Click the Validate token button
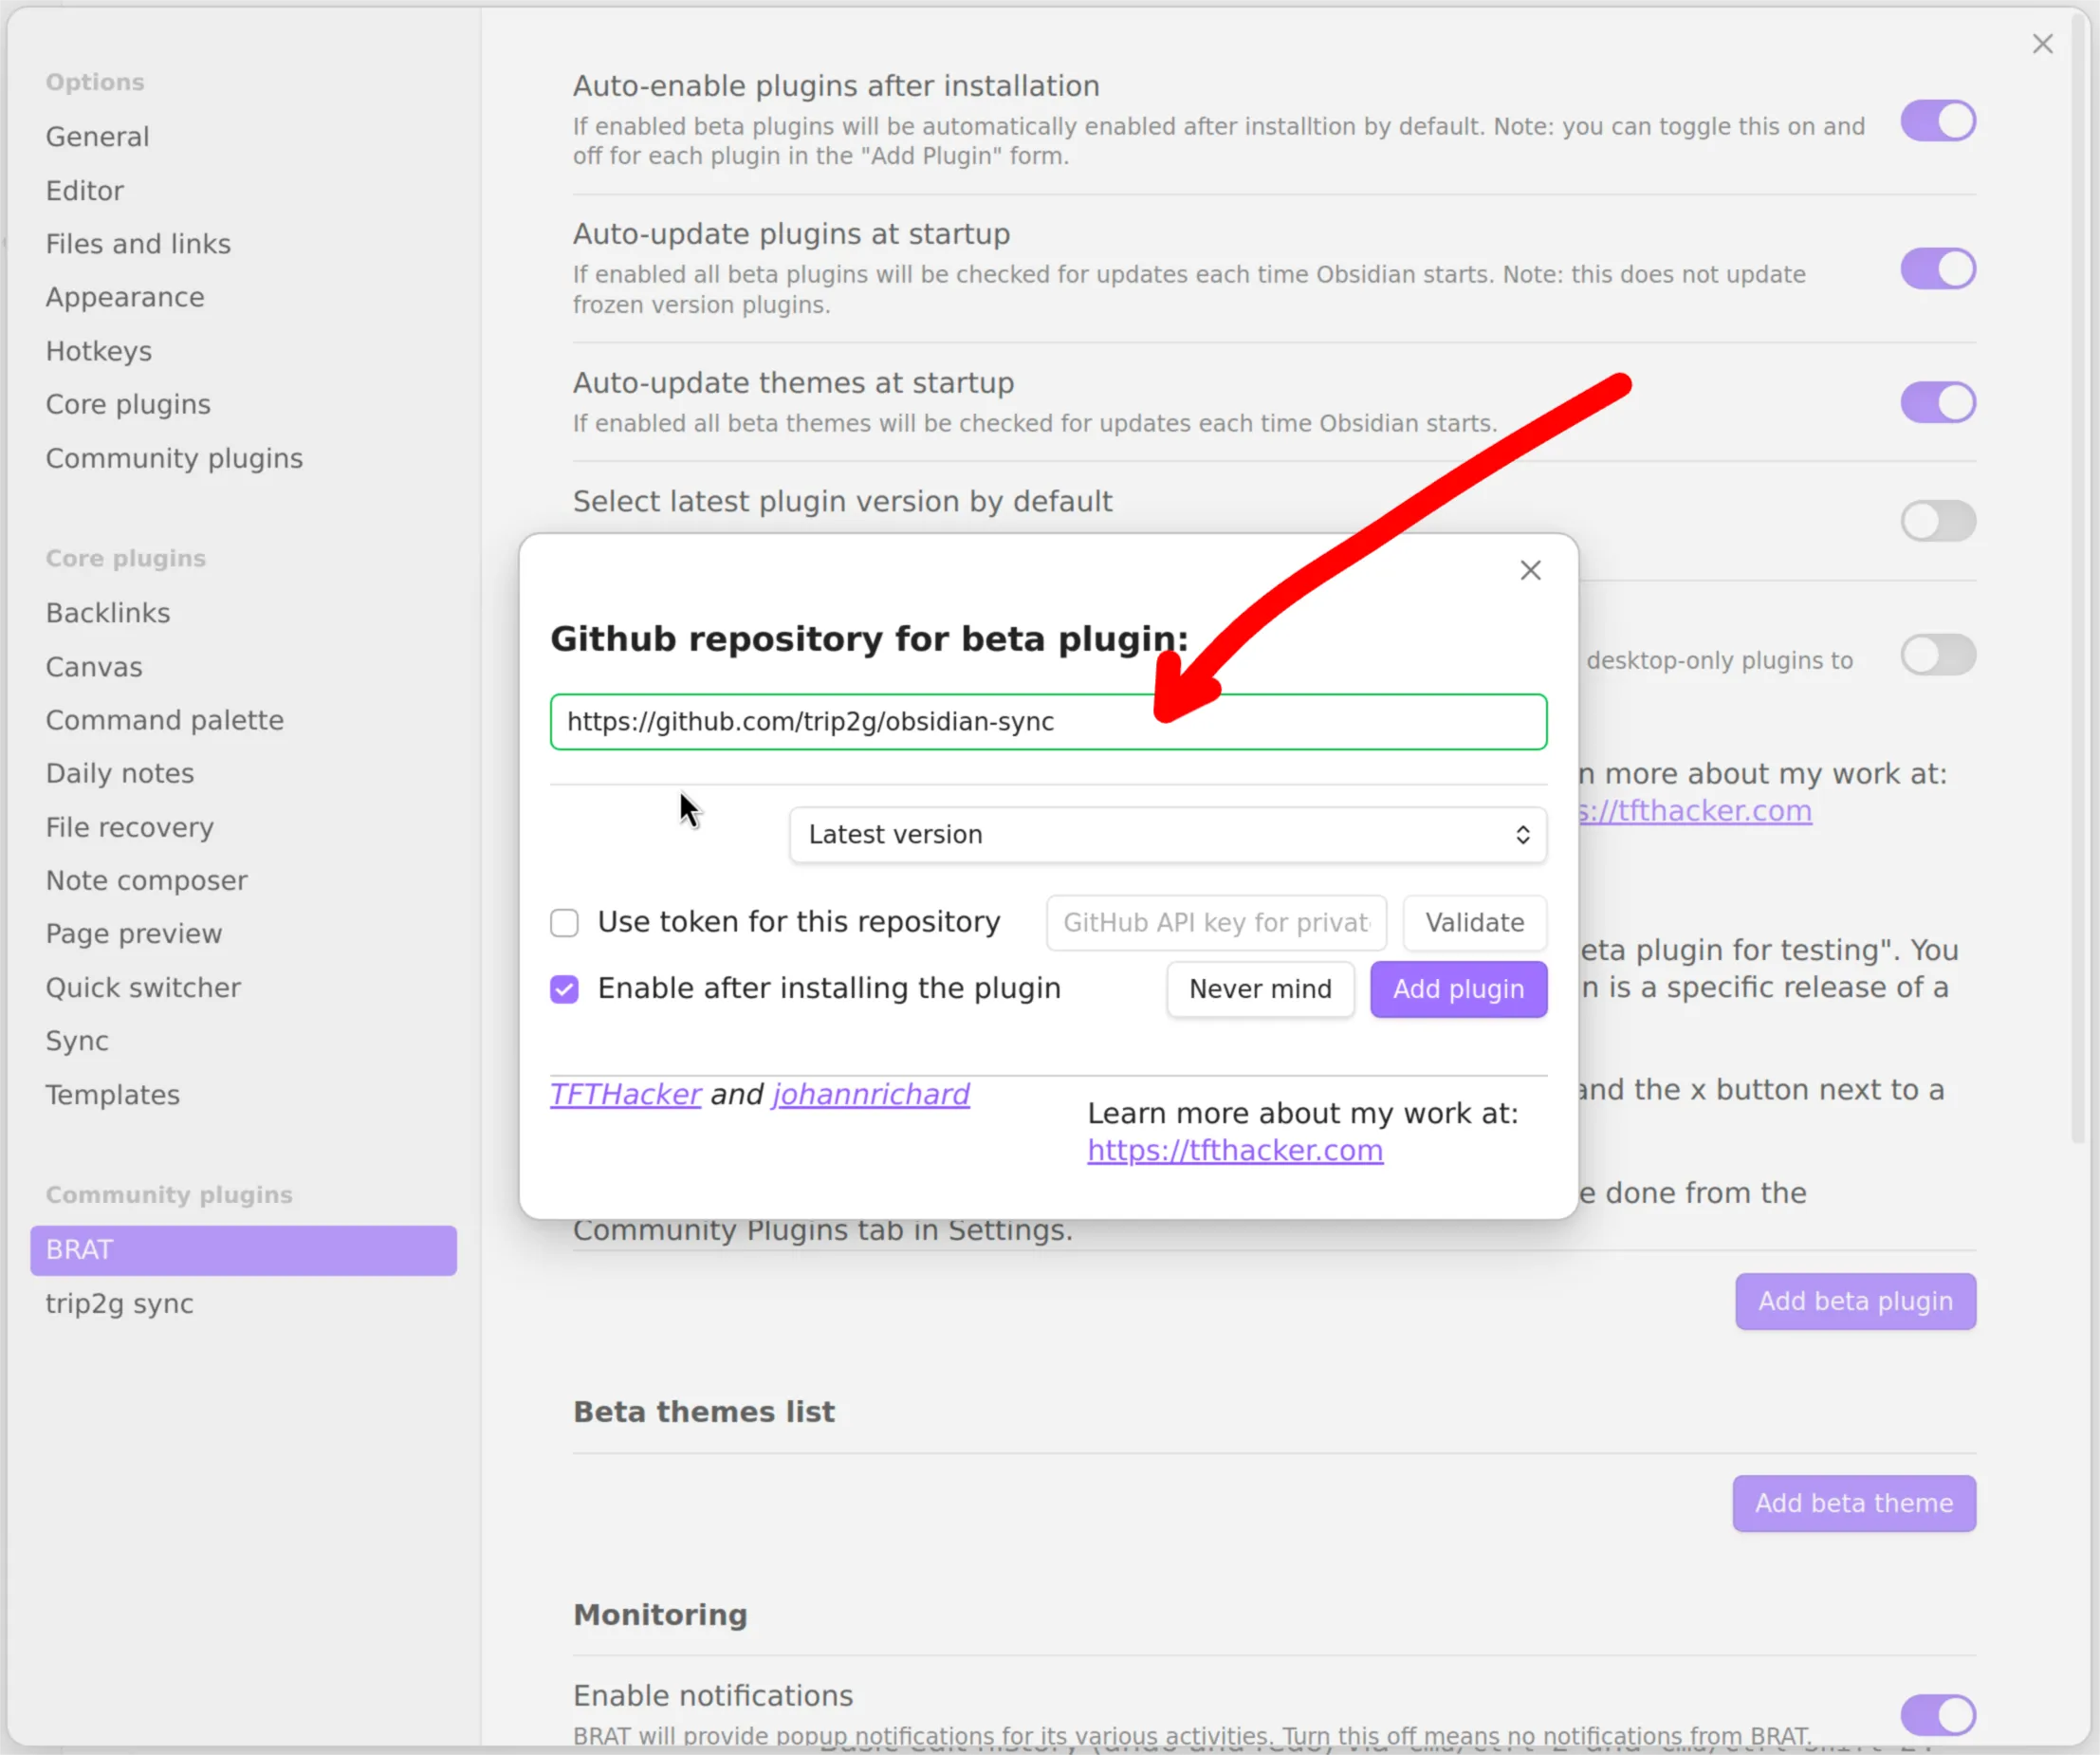 [x=1474, y=922]
